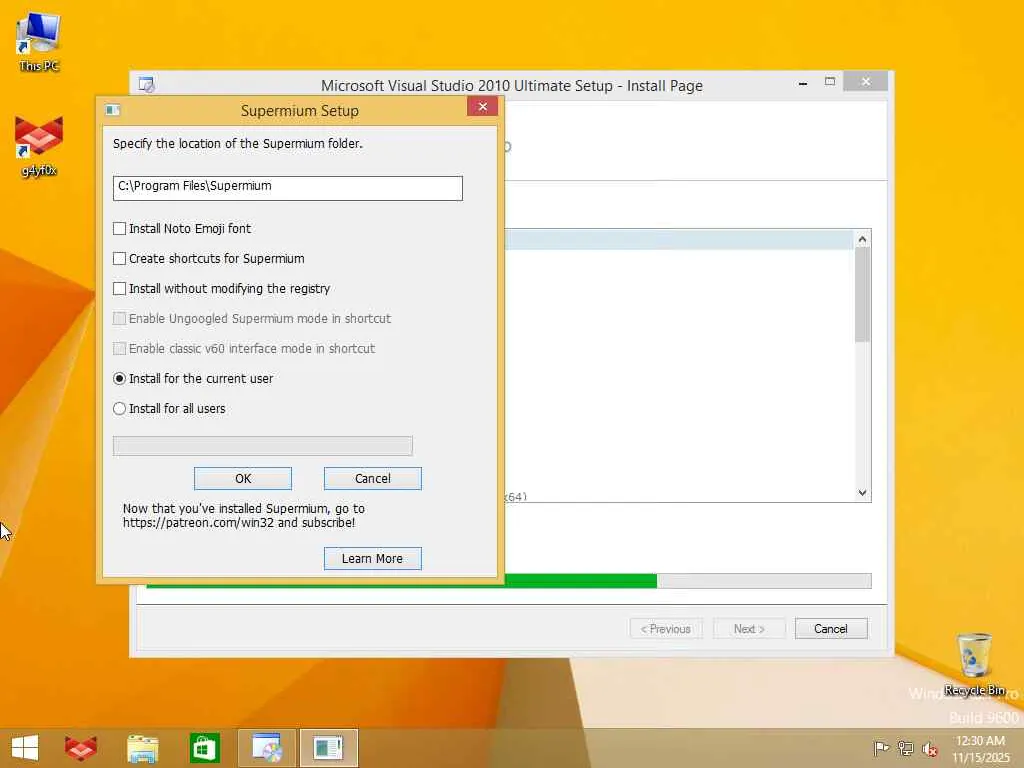Click the Previous button in Visual Studio setup
This screenshot has width=1024, height=768.
point(666,629)
